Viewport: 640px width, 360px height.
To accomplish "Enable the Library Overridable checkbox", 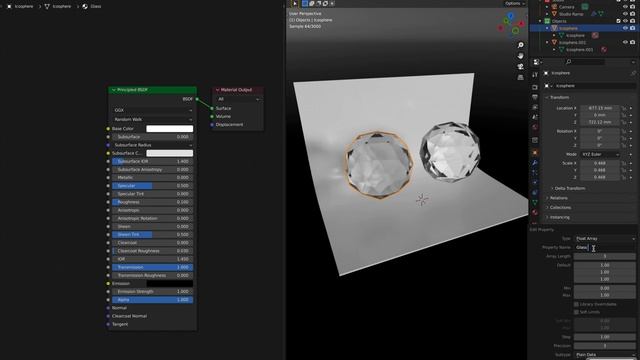I will click(576, 304).
